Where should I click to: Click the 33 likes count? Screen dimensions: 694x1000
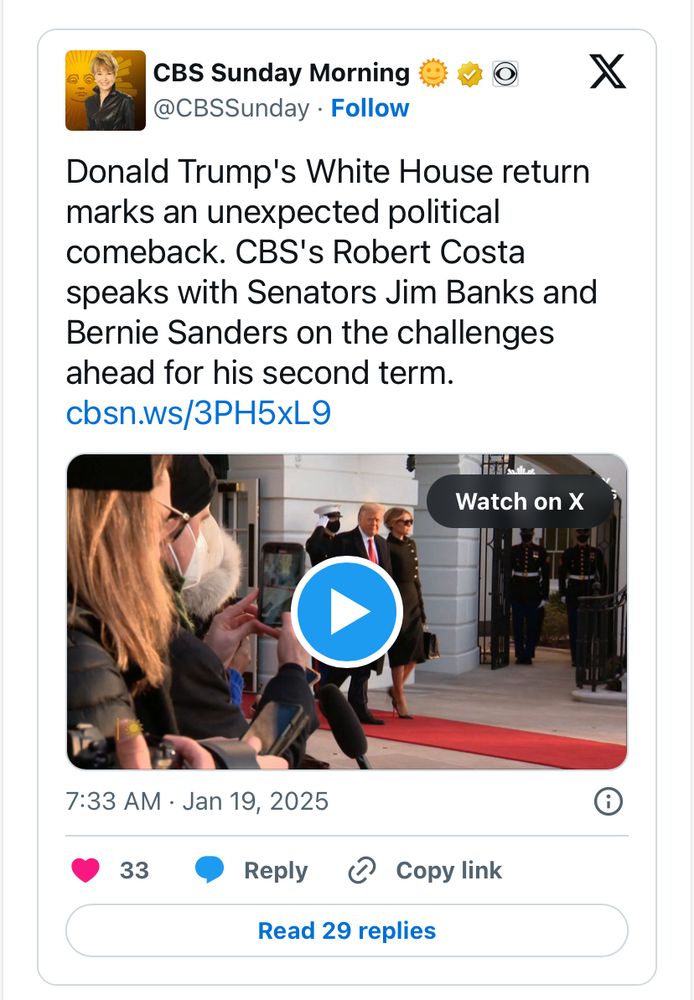(x=134, y=870)
